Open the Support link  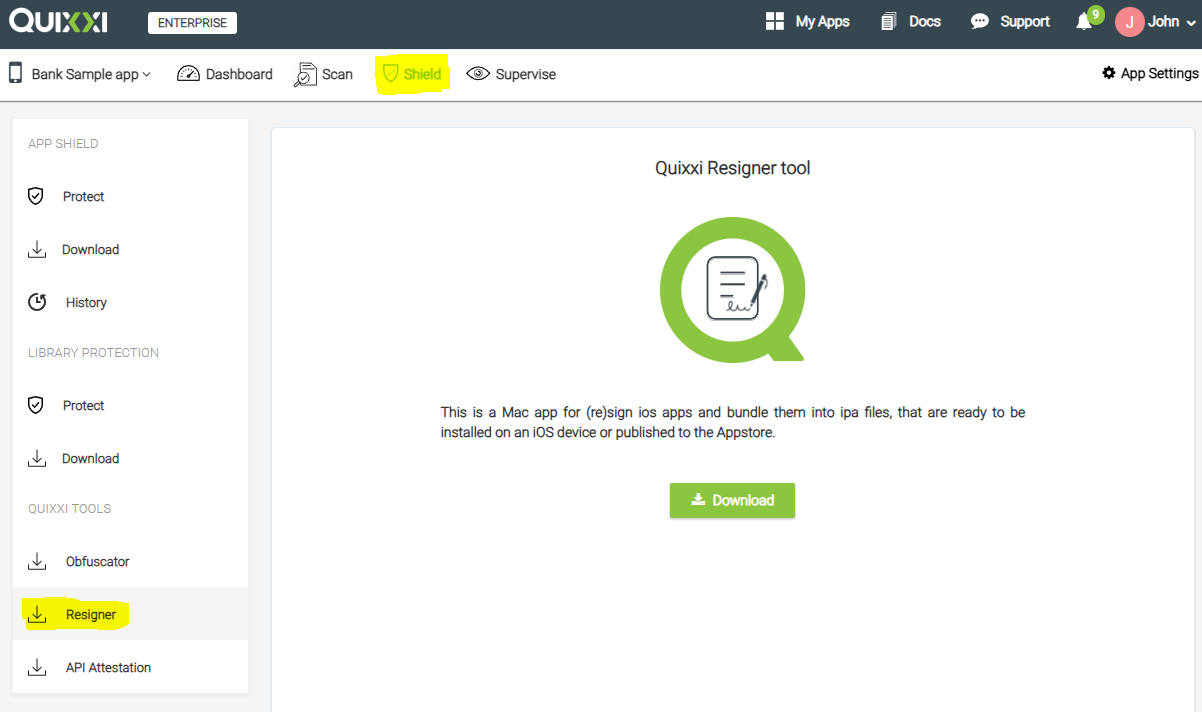click(1025, 21)
